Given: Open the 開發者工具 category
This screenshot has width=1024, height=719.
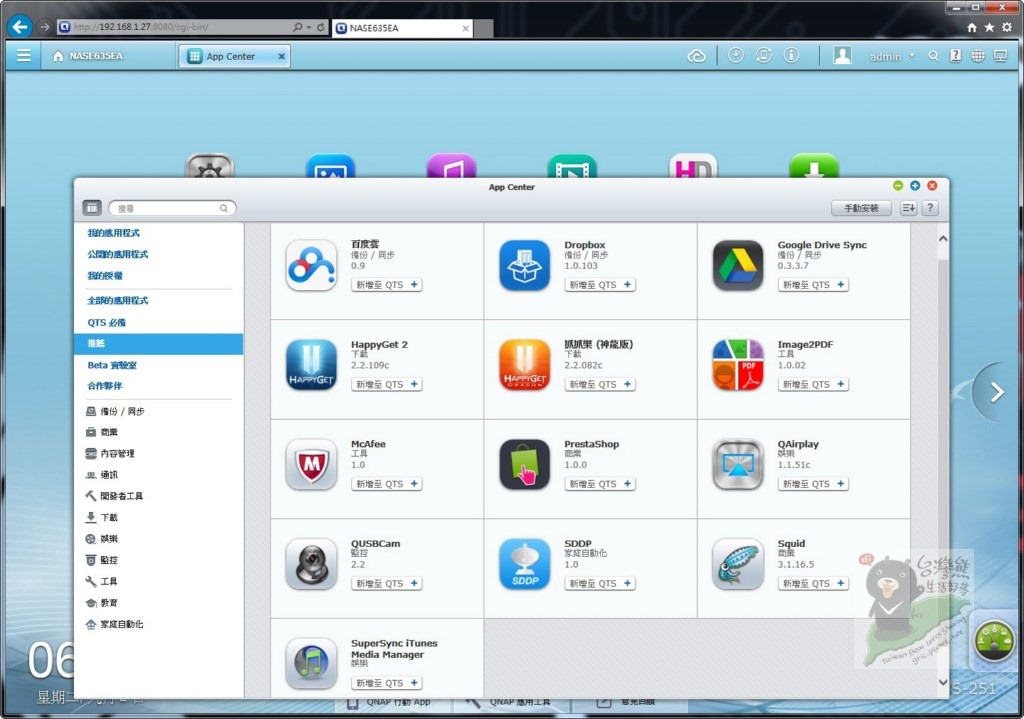Looking at the screenshot, I should pyautogui.click(x=114, y=496).
